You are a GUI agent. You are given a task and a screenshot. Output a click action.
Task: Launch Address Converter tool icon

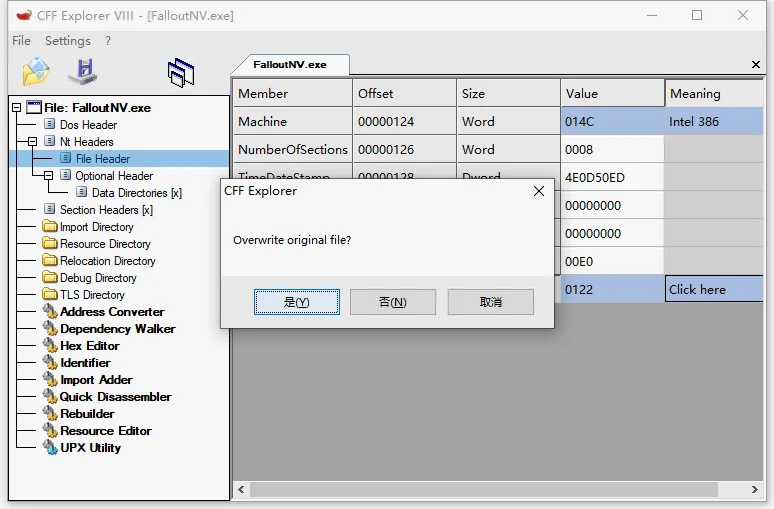click(x=50, y=311)
